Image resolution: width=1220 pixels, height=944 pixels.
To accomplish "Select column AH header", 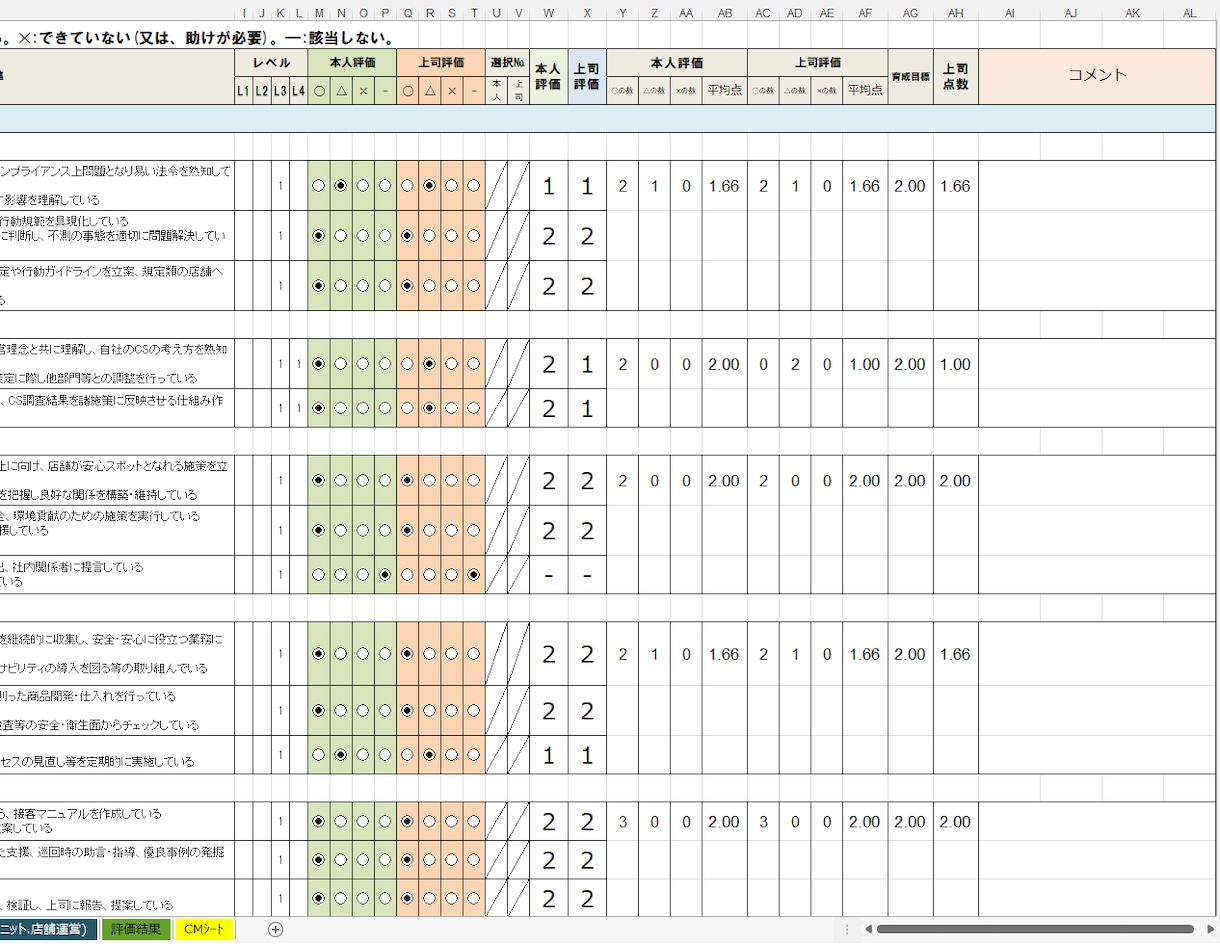I will click(956, 13).
